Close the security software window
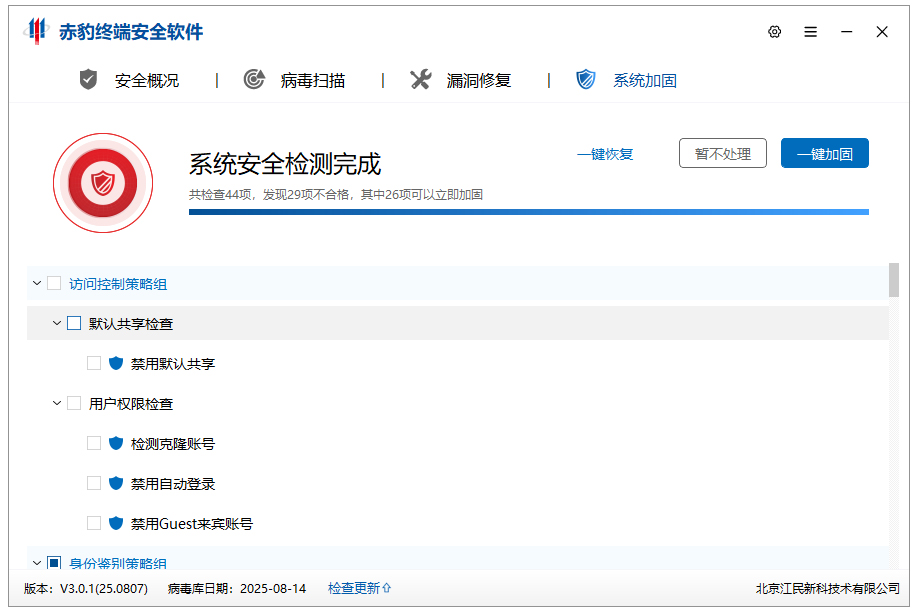Image resolution: width=913 pixels, height=612 pixels. point(882,32)
